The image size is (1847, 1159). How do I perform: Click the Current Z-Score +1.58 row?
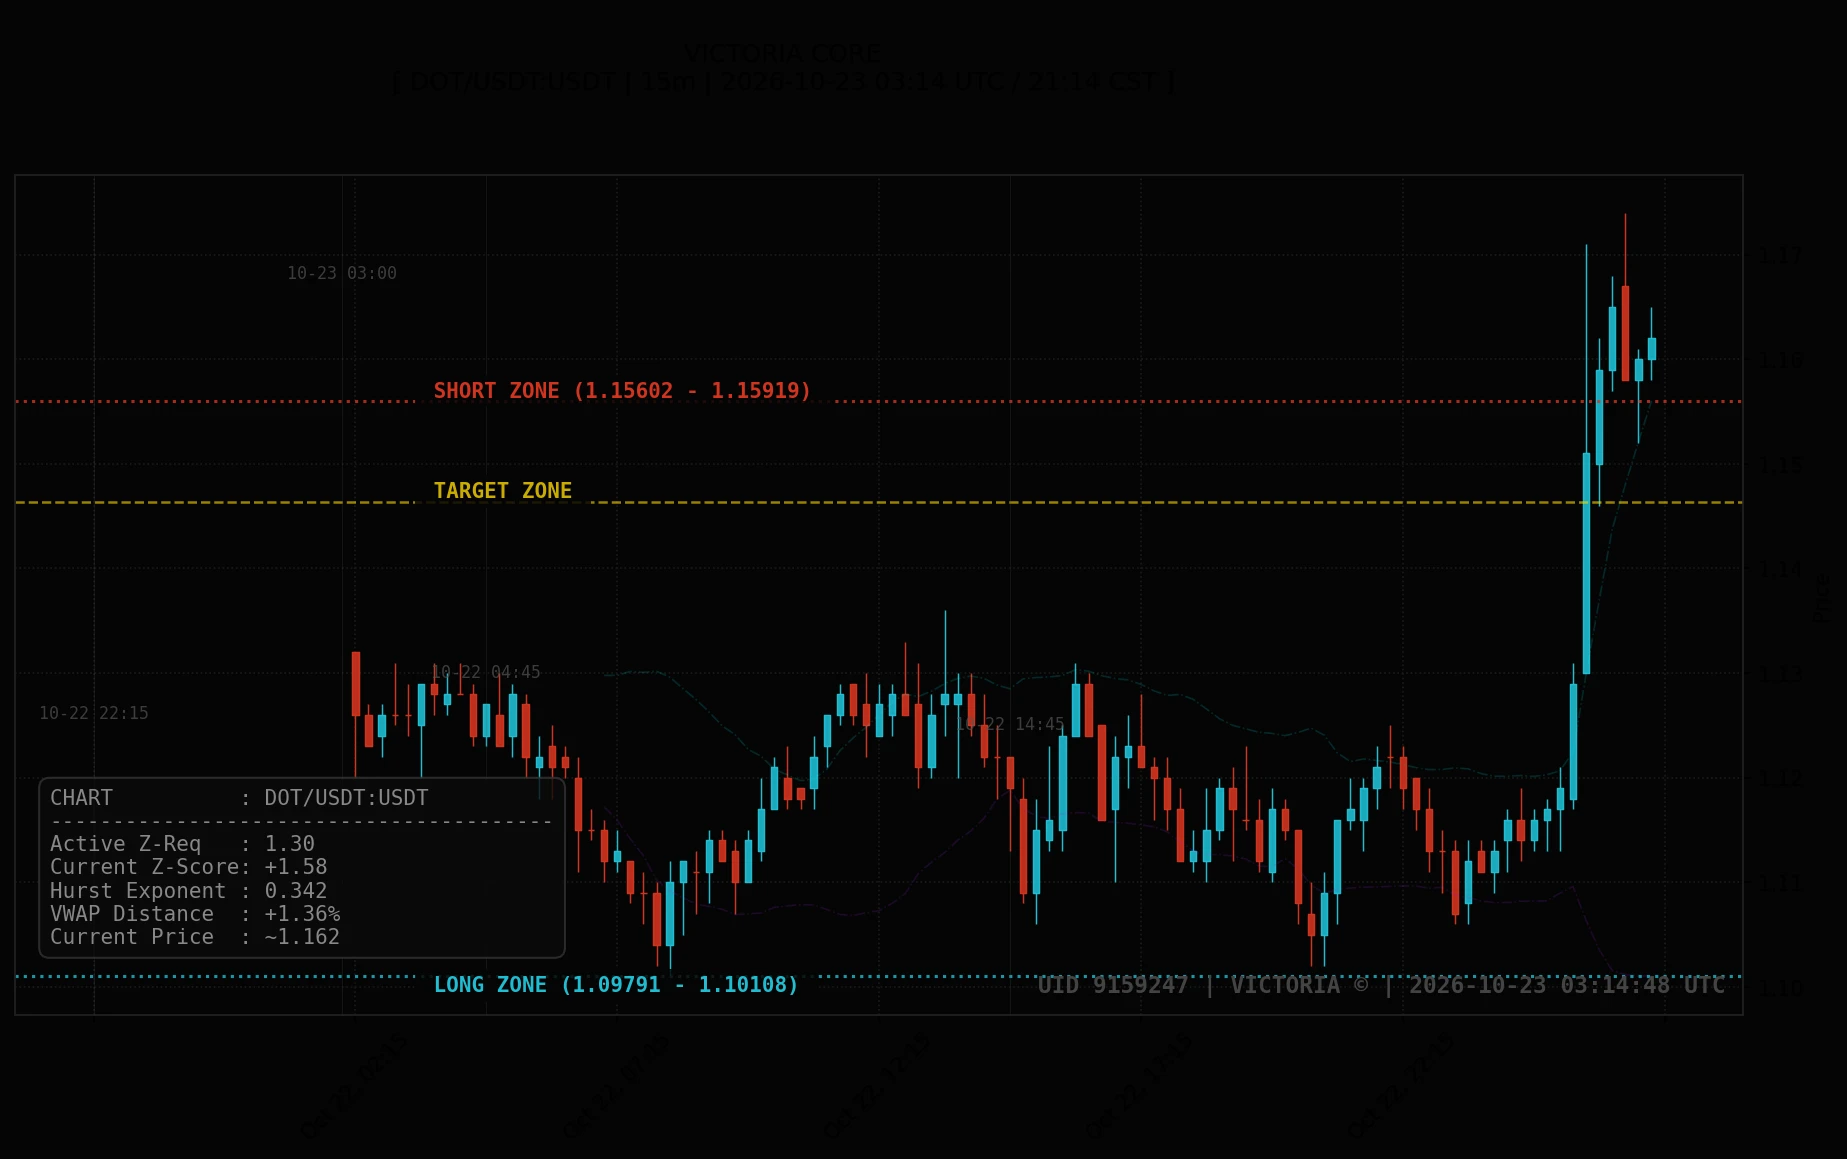189,867
